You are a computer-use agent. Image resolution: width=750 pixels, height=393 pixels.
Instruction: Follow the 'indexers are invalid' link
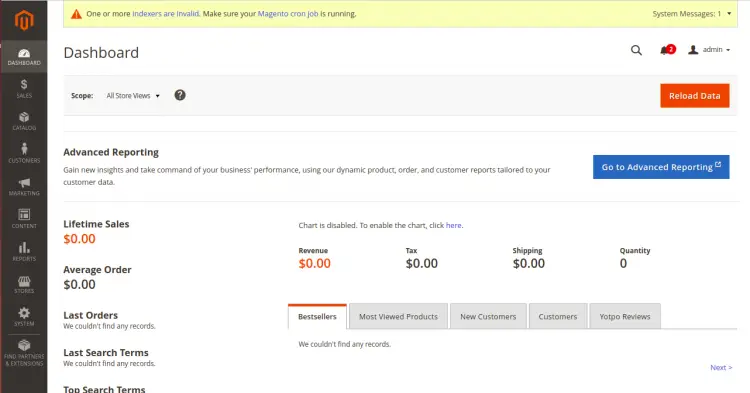[x=165, y=14]
